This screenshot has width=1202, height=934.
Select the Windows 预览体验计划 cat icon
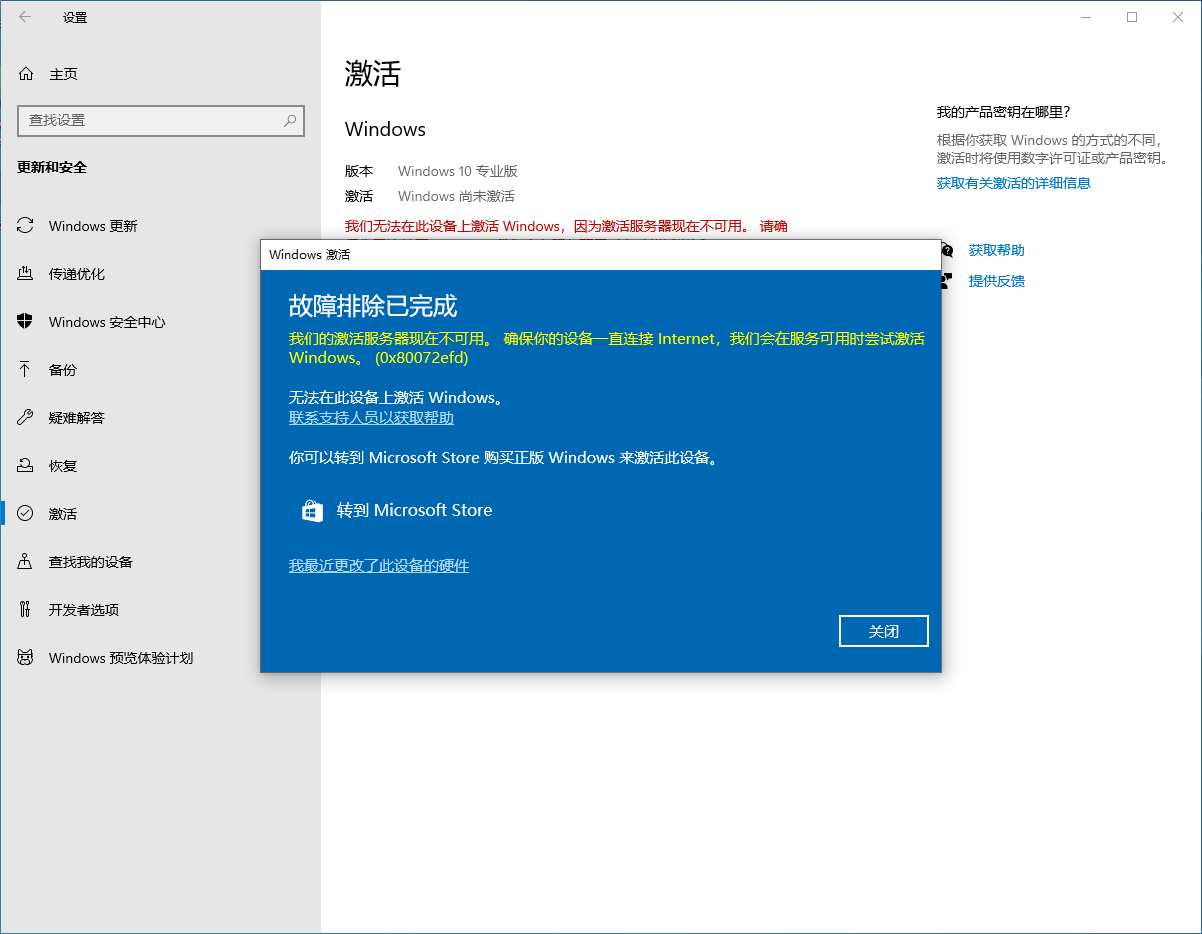pyautogui.click(x=26, y=658)
